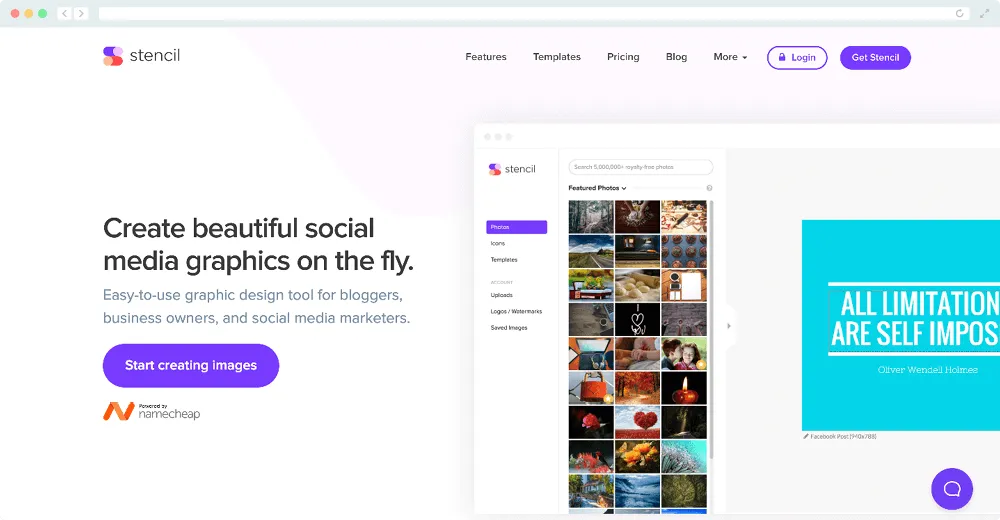The image size is (1000, 520).
Task: Click the photo list scrollbar
Action: tap(711, 330)
